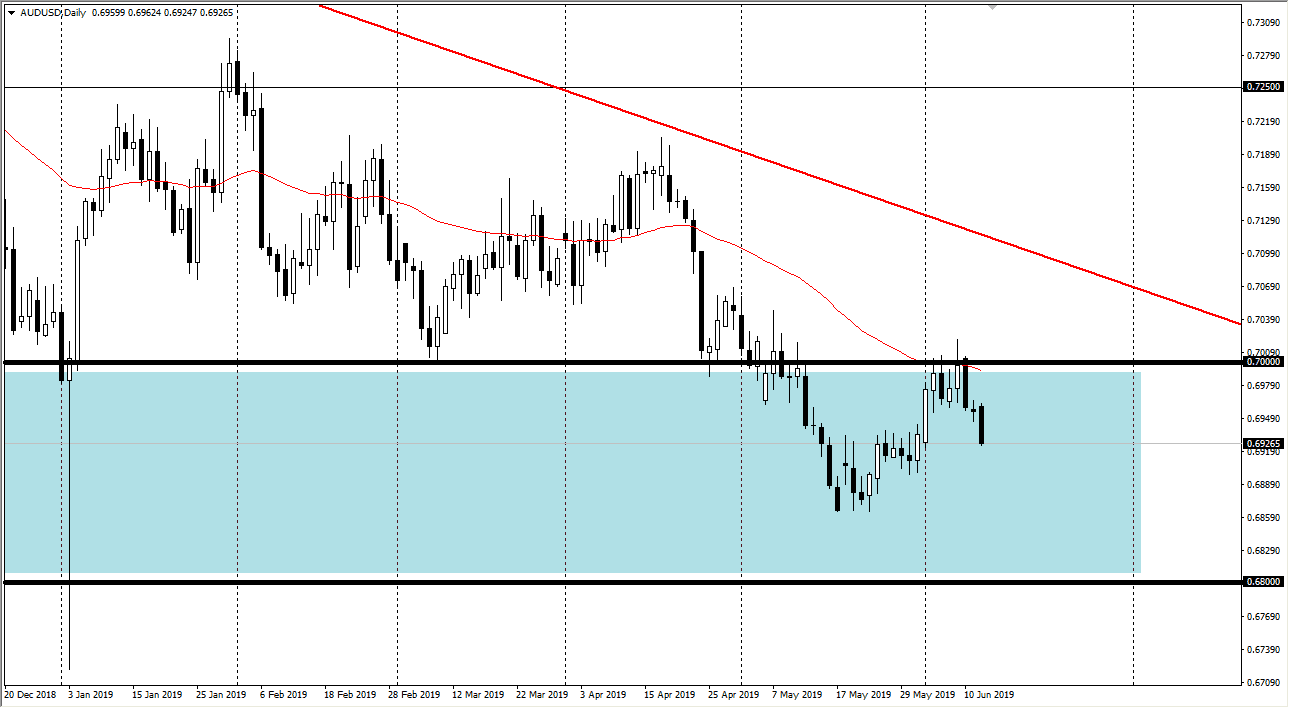Click the 0.68000 price level label

[x=1263, y=581]
